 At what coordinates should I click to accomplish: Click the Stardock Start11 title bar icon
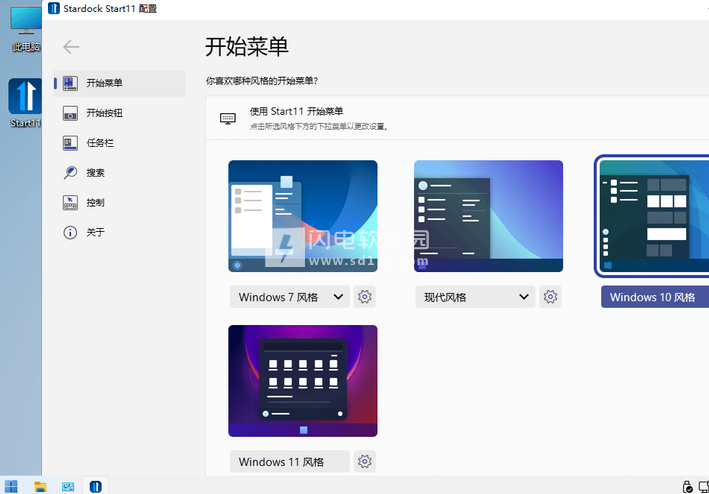[54, 8]
